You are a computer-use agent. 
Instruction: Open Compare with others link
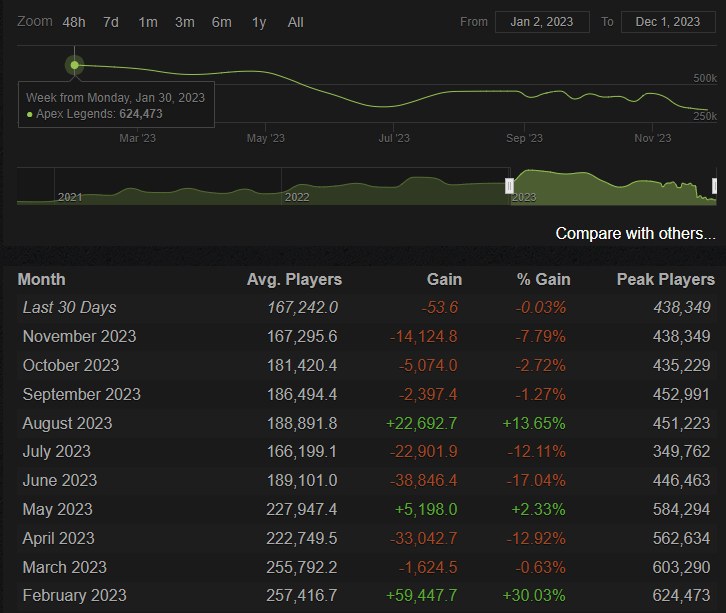click(635, 233)
